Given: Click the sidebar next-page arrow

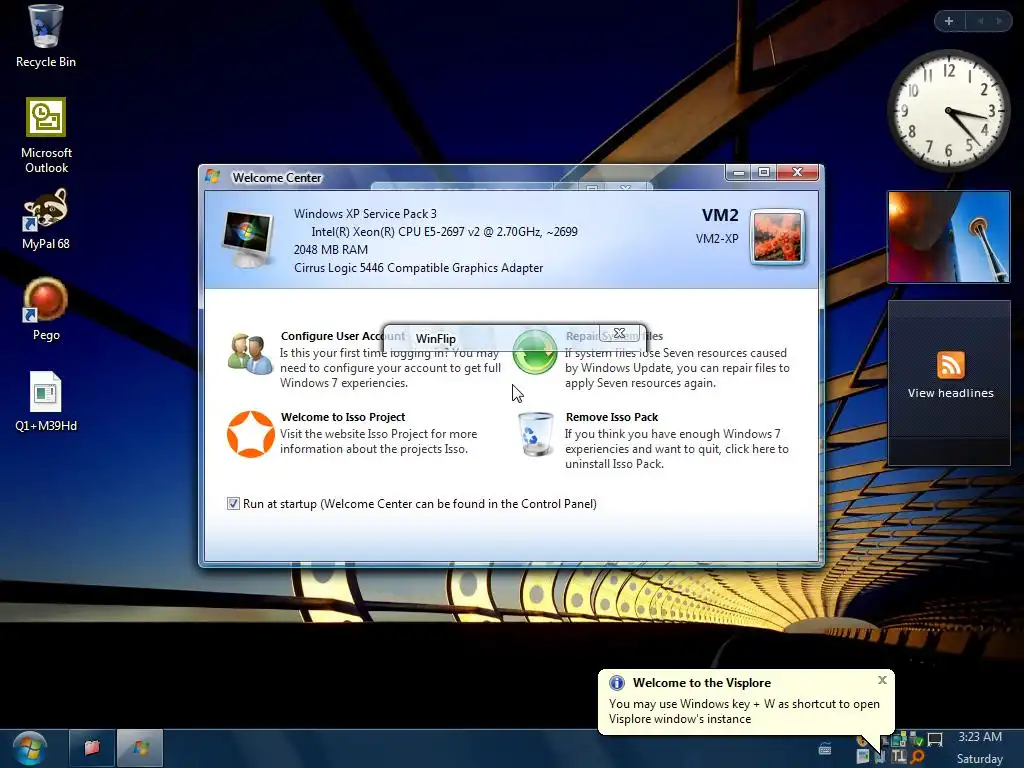Looking at the screenshot, I should tap(999, 21).
